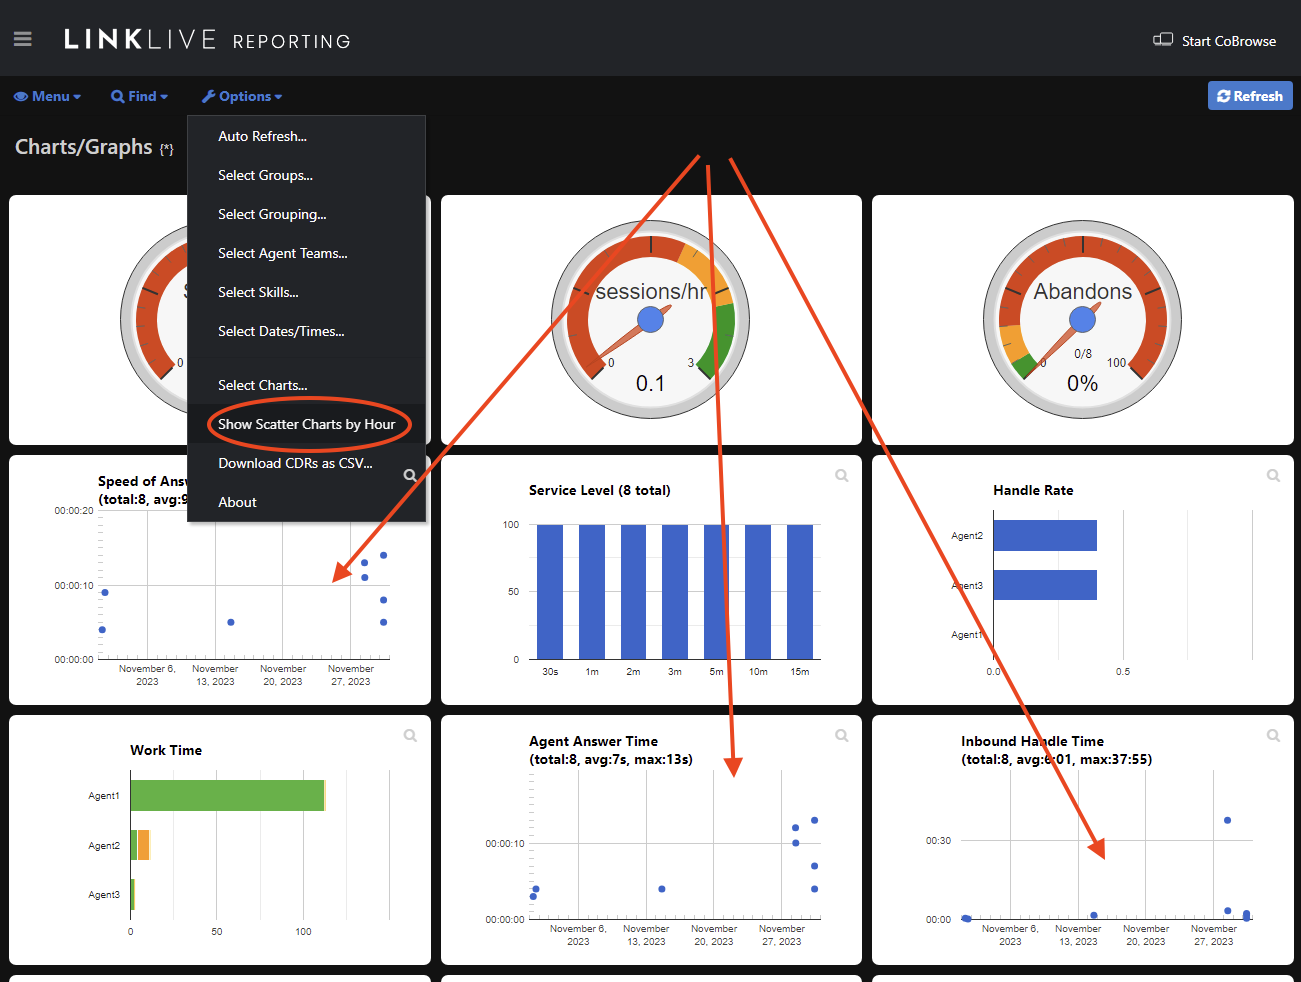Click magnifier icon on Handle Rate chart

1273,476
